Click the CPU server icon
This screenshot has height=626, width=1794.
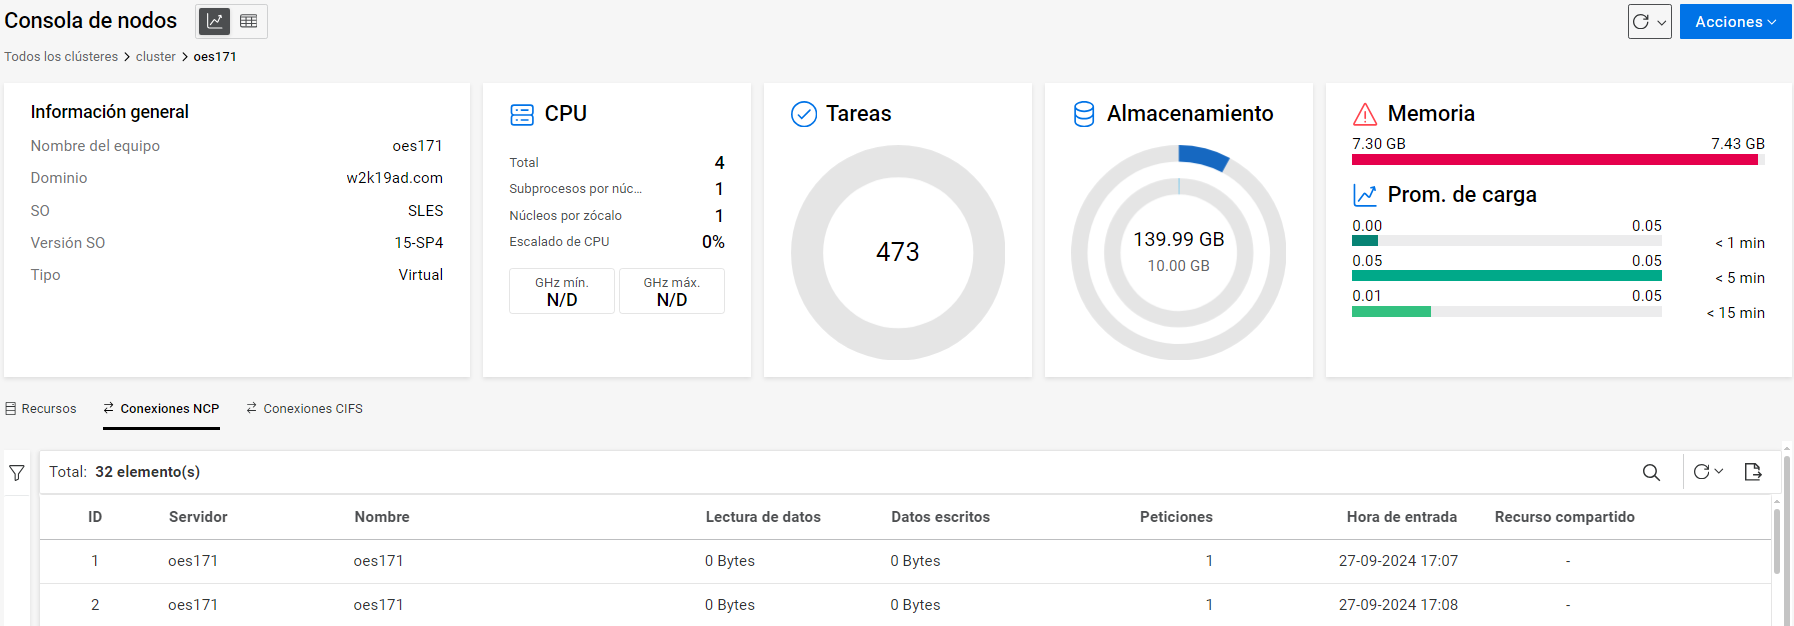[522, 114]
